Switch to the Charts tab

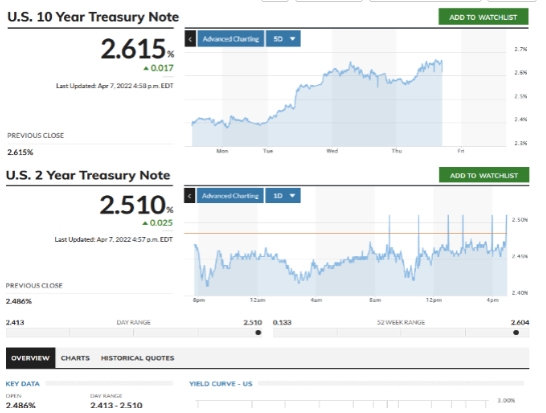coord(75,358)
